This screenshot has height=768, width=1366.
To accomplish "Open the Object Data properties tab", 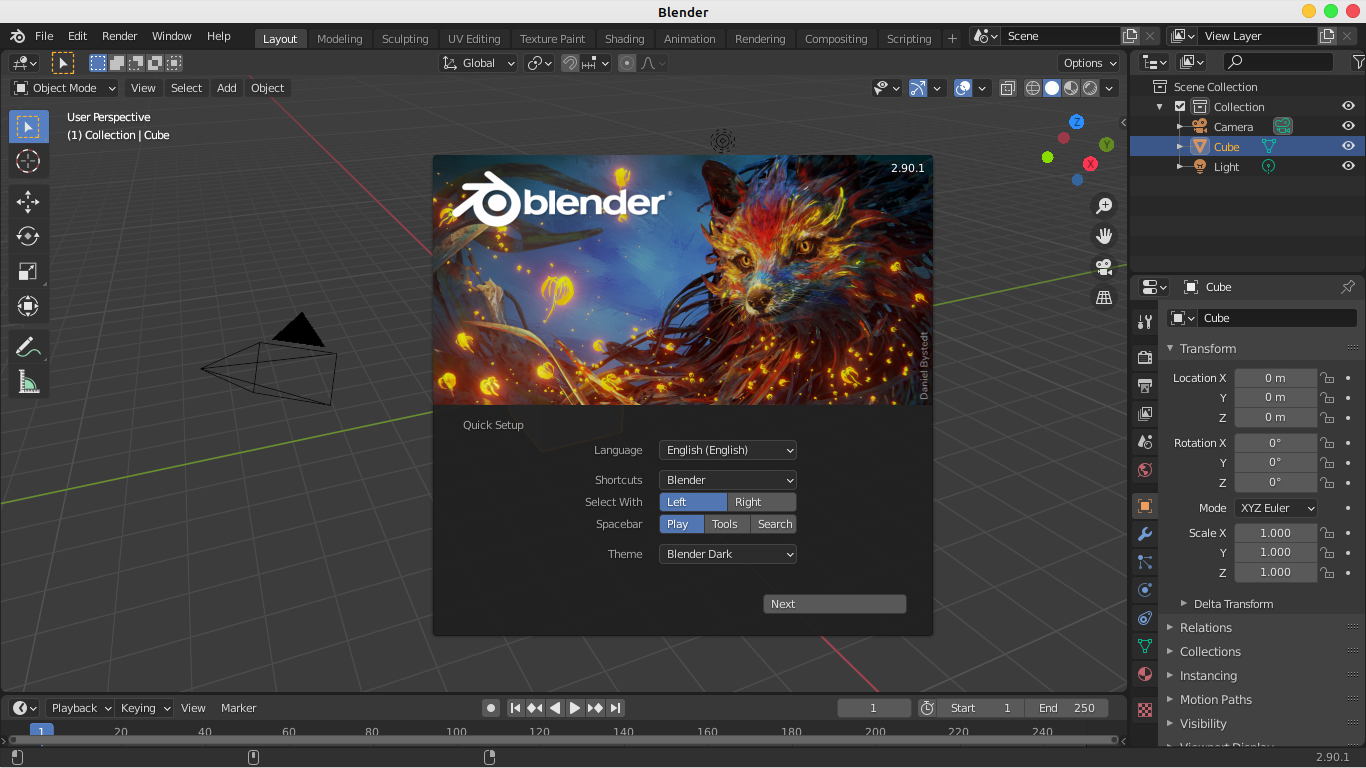I will (1145, 646).
